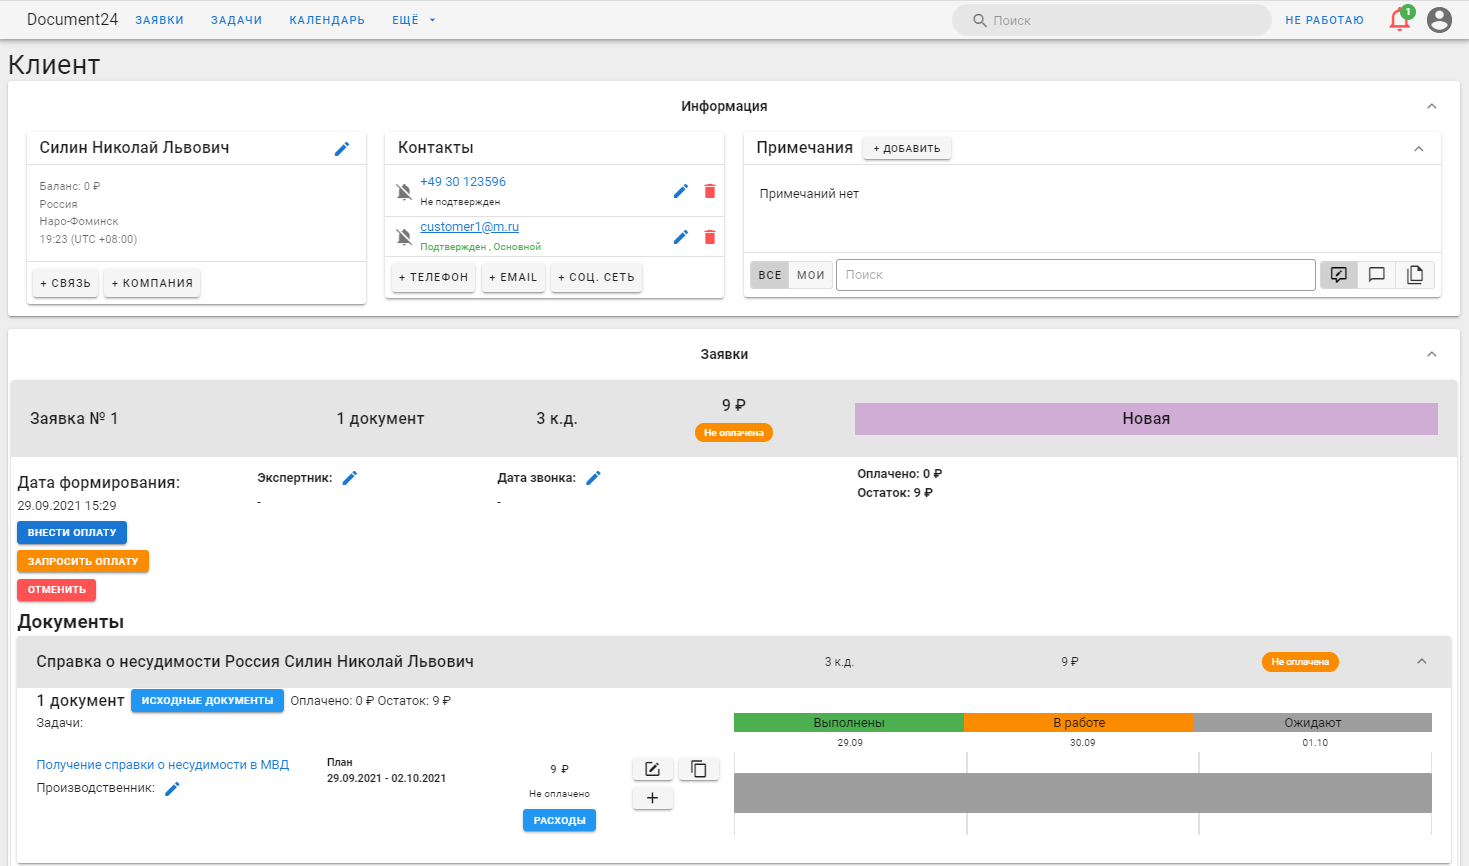
Task: Copy task with duplicate icon
Action: click(699, 769)
